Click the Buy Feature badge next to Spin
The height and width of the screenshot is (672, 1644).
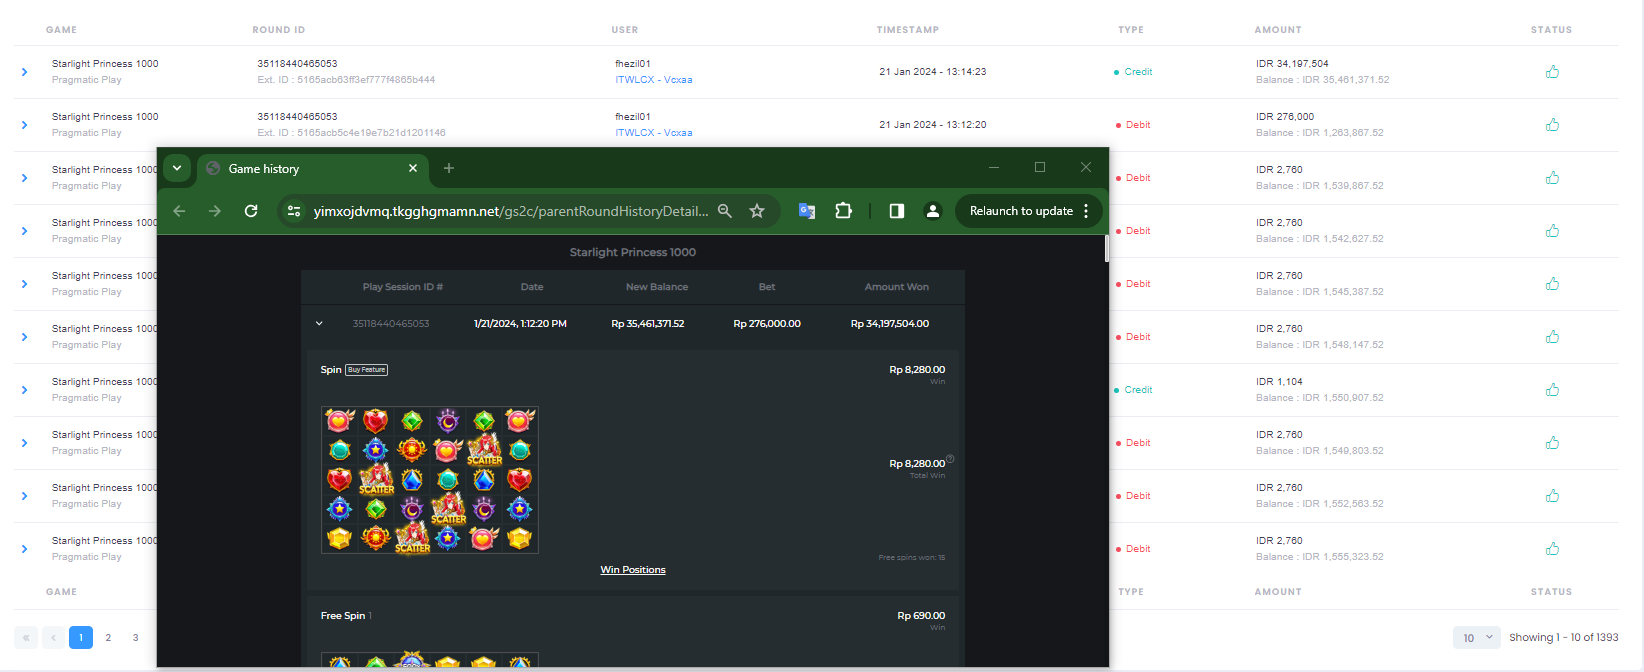(366, 370)
